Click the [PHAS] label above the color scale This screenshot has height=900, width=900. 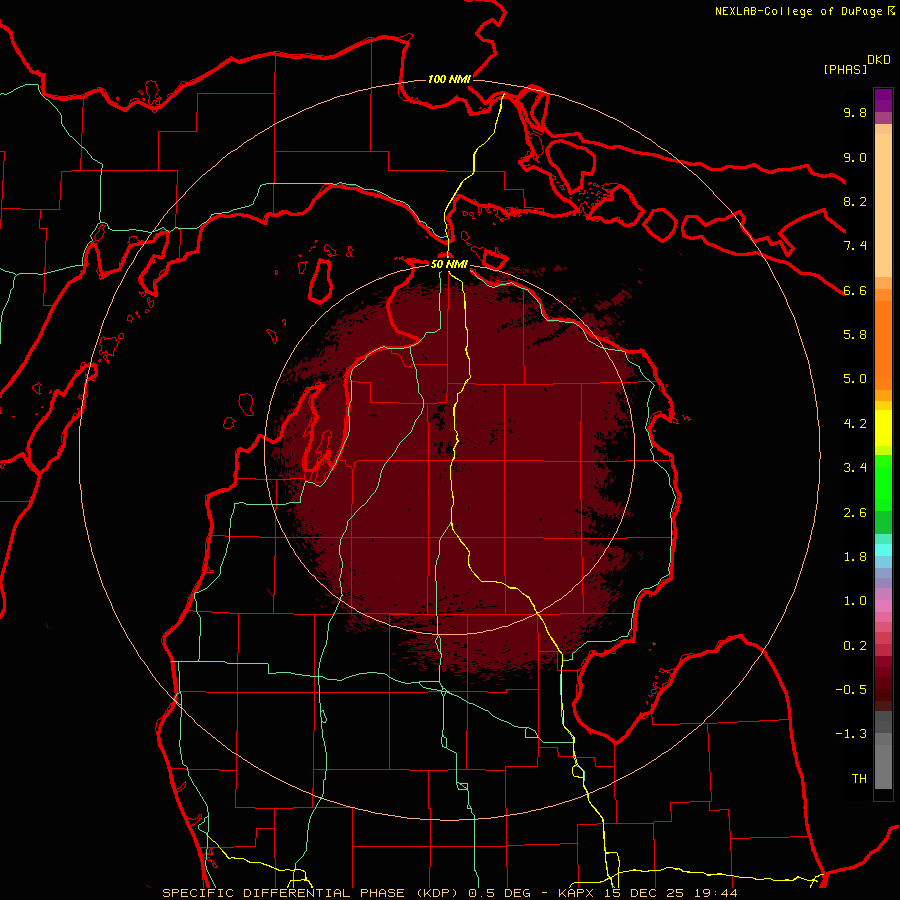(x=845, y=69)
